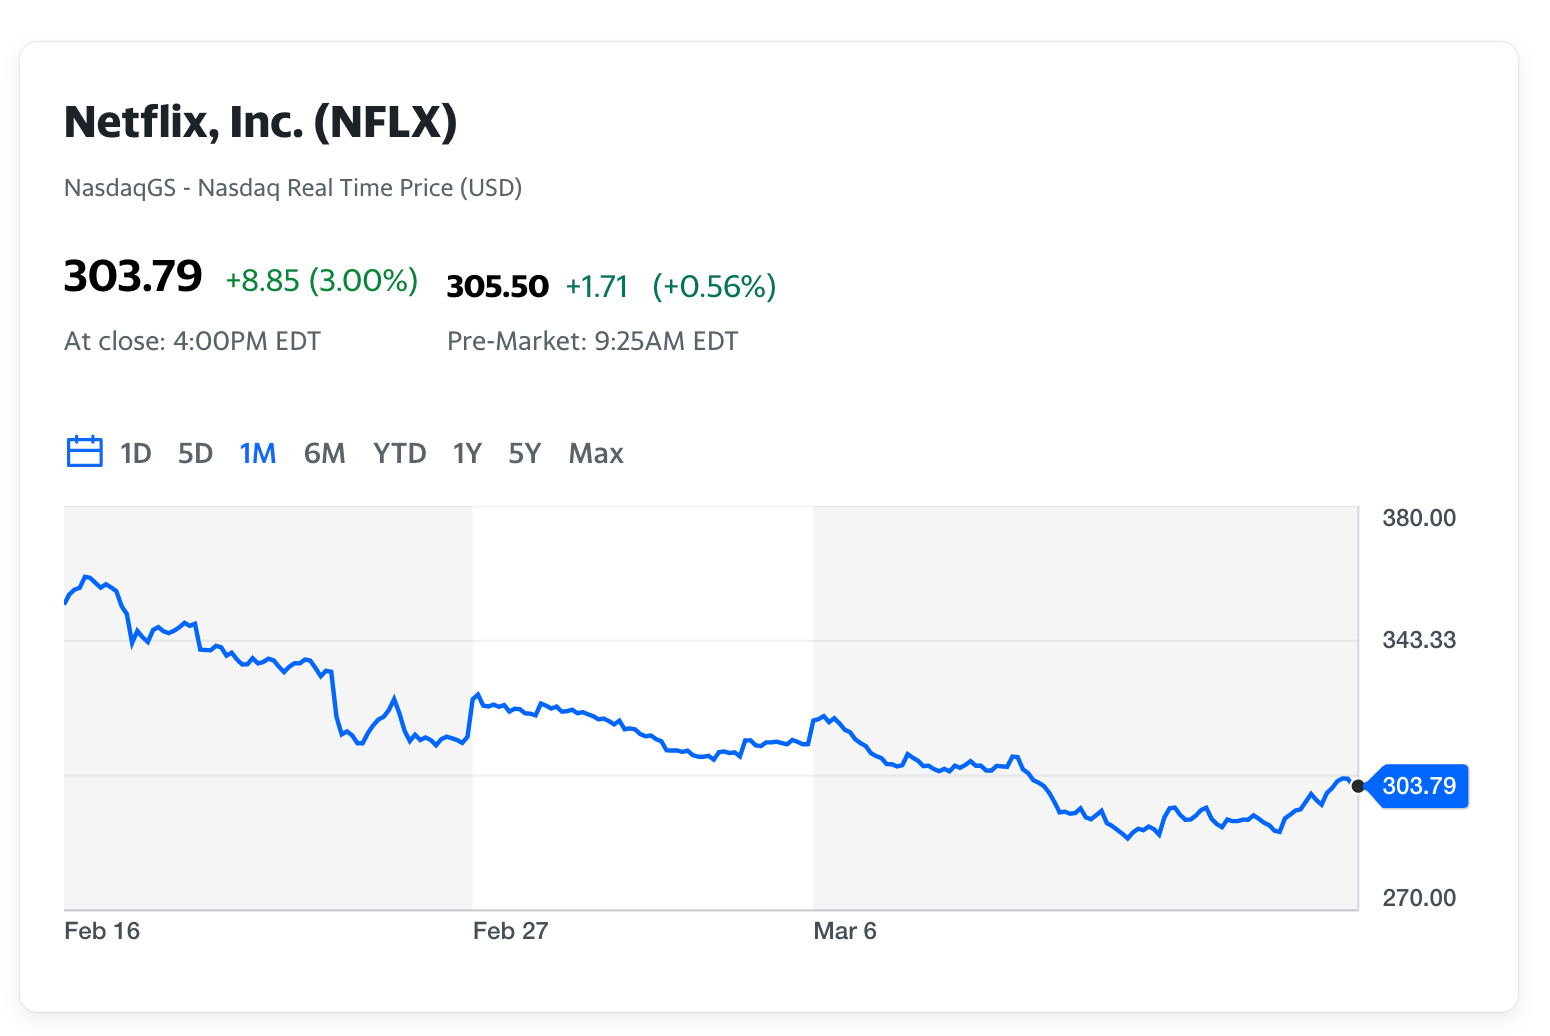Image resolution: width=1550 pixels, height=1036 pixels.
Task: Switch to the 5Y chart view
Action: tap(524, 454)
